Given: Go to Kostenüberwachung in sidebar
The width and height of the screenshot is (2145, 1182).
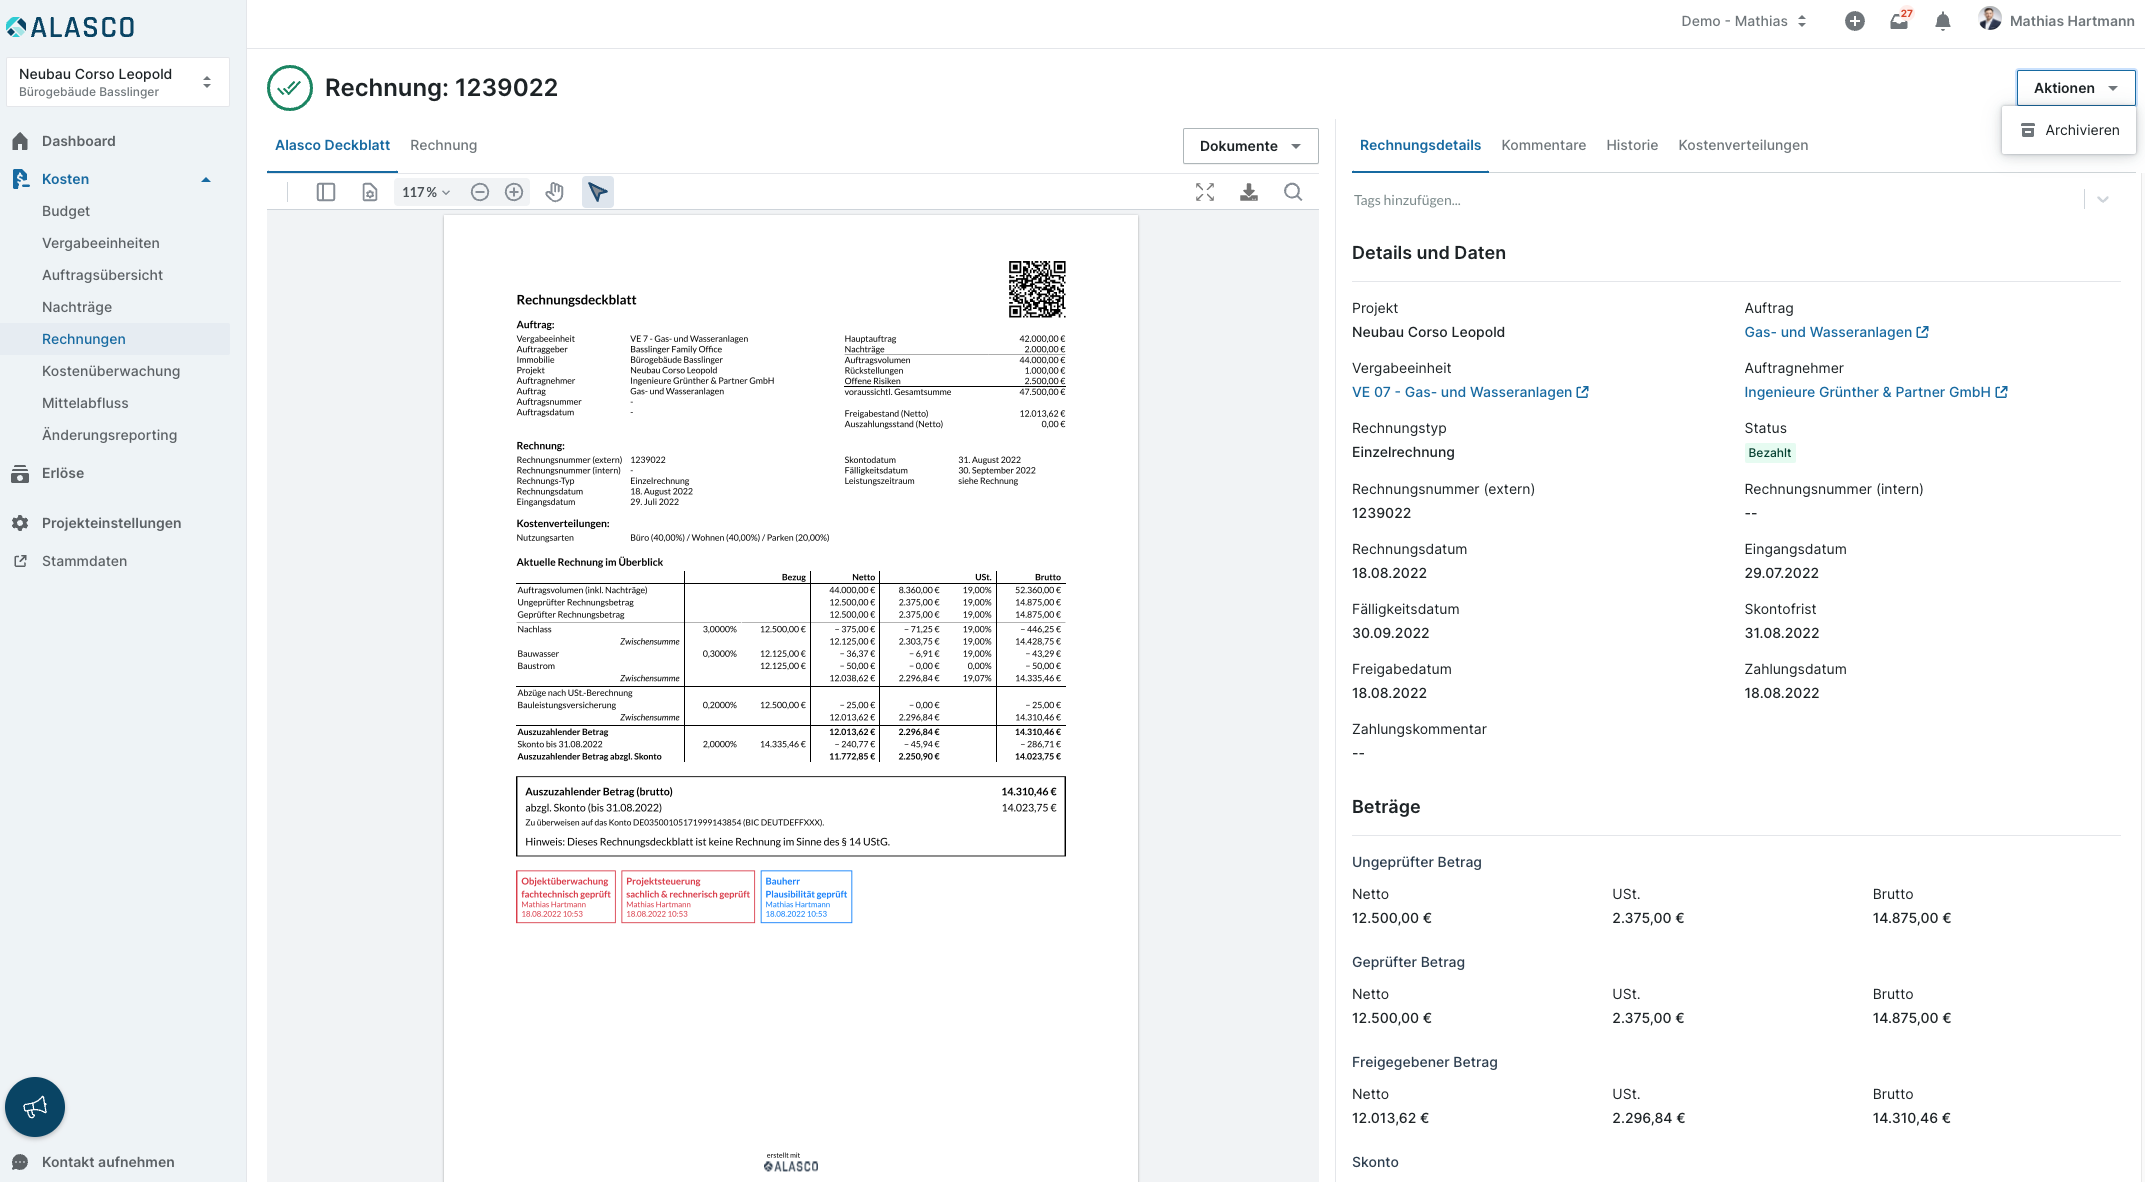Looking at the screenshot, I should 111,371.
